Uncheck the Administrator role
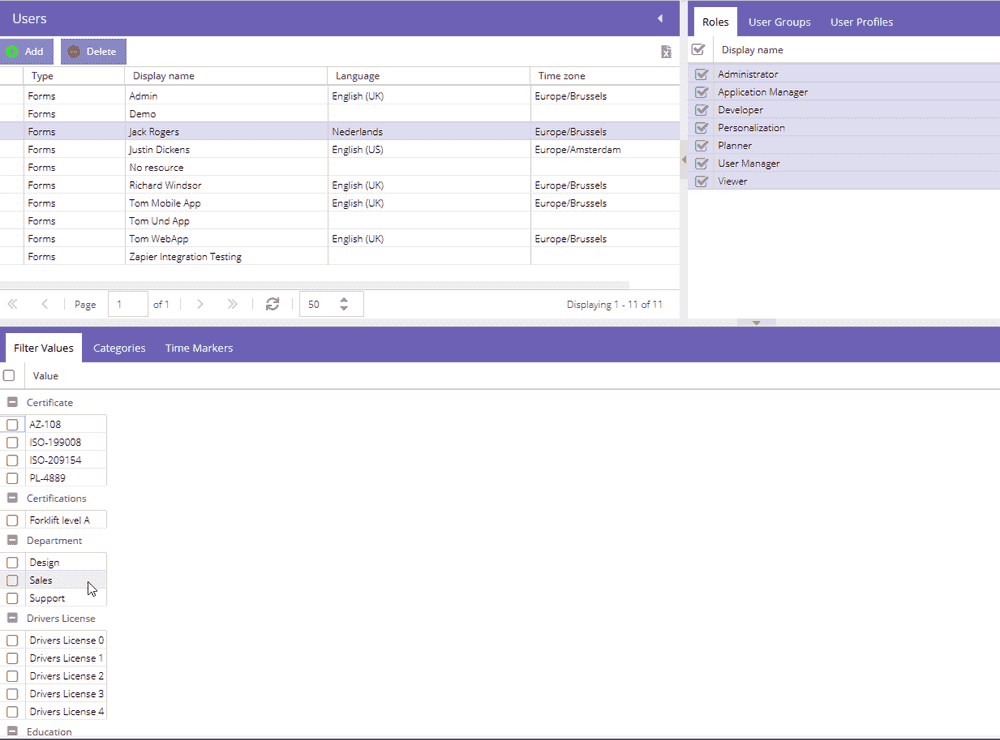 [702, 74]
